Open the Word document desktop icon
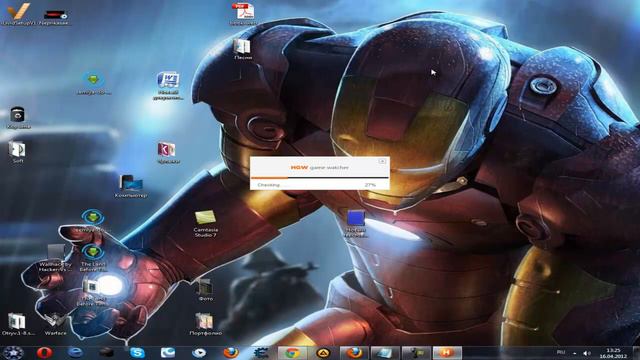Screen dimensions: 640x360 [168, 81]
